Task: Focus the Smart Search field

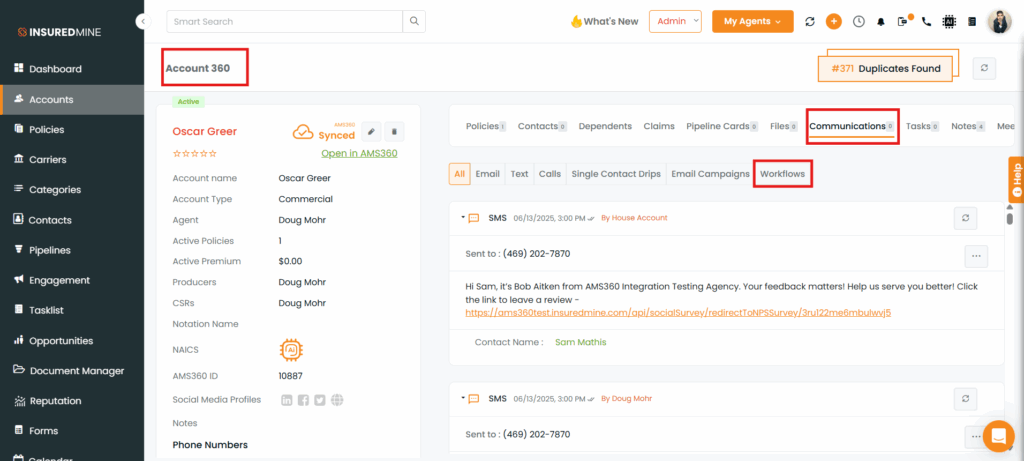Action: click(x=285, y=22)
